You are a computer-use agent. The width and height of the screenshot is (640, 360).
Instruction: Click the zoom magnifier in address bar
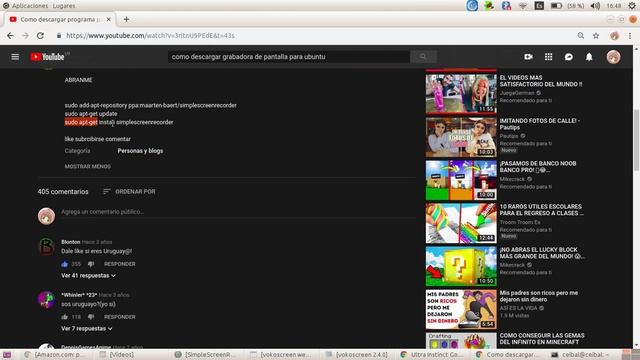[x=580, y=36]
